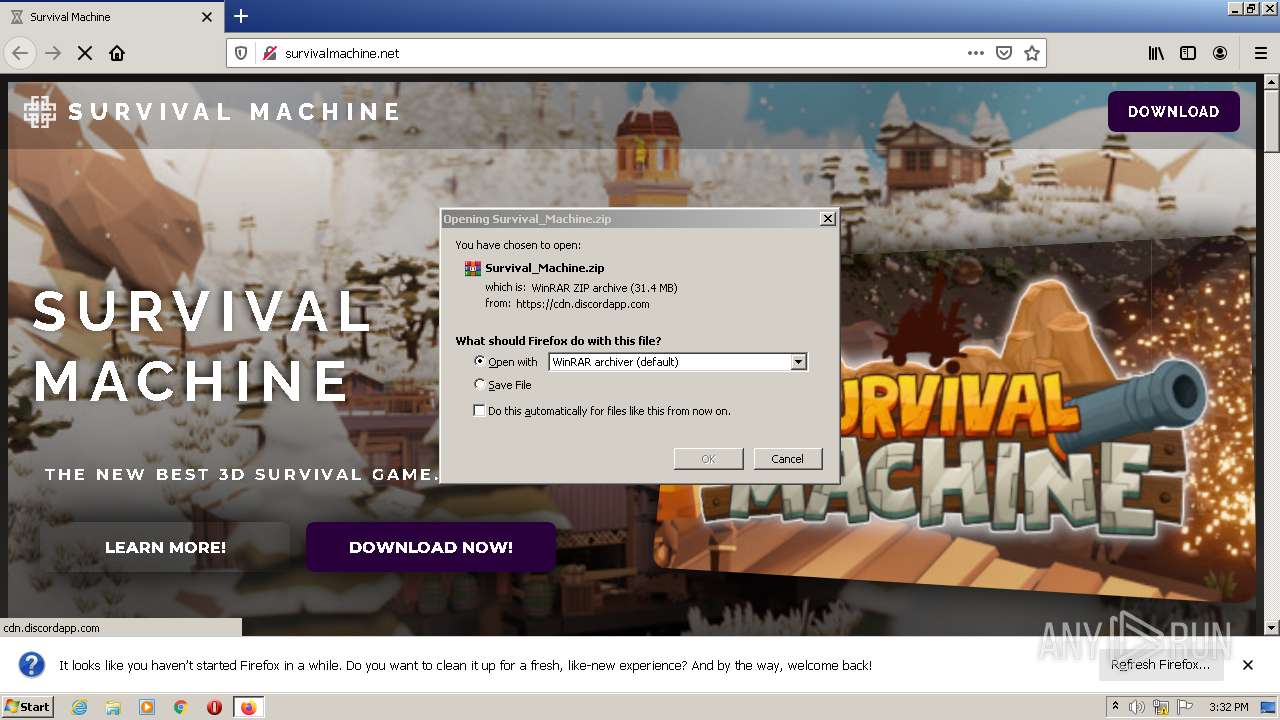This screenshot has height=720, width=1280.
Task: Click the Refresh Firefox button
Action: pyautogui.click(x=1160, y=665)
